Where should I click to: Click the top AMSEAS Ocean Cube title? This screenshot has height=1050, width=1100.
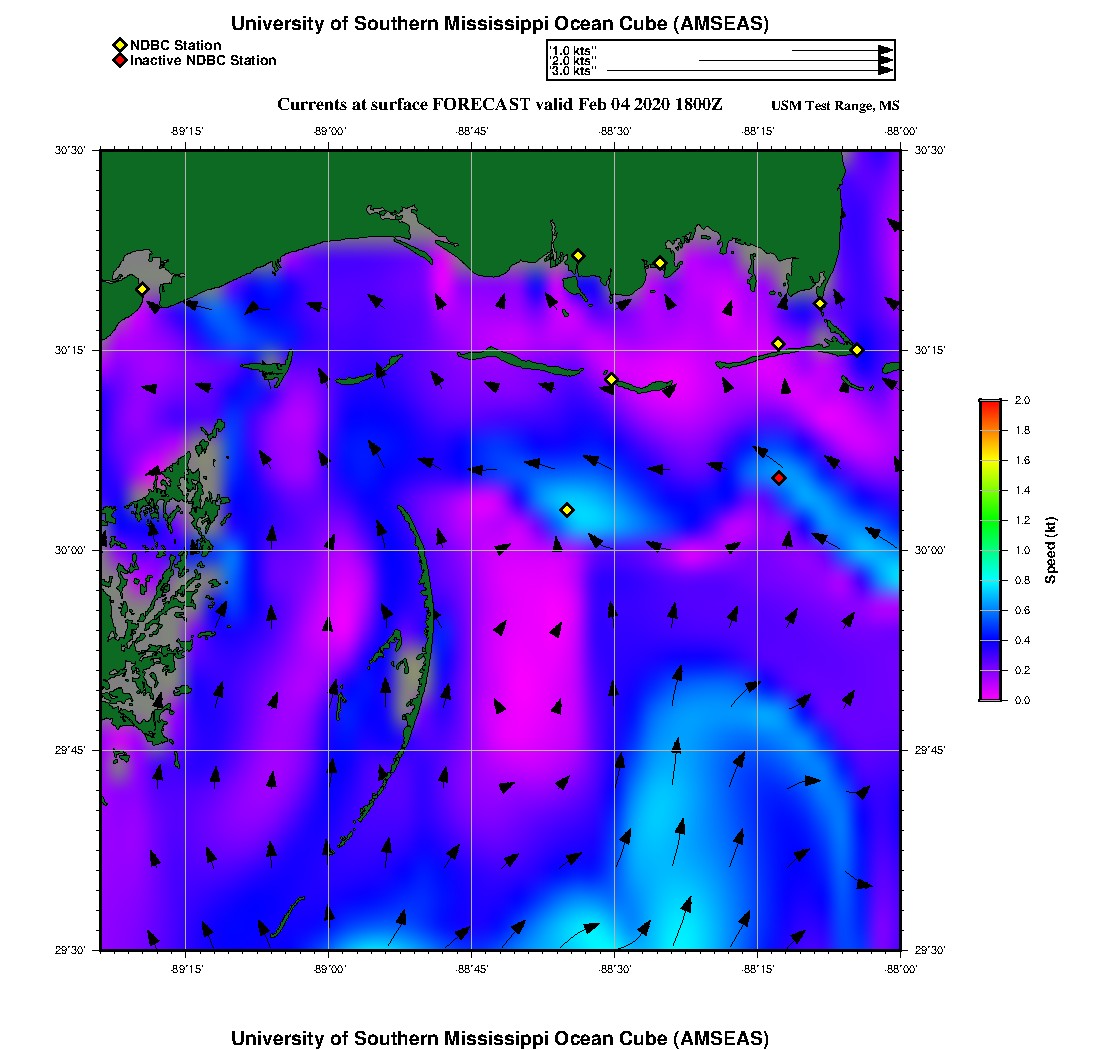500,24
